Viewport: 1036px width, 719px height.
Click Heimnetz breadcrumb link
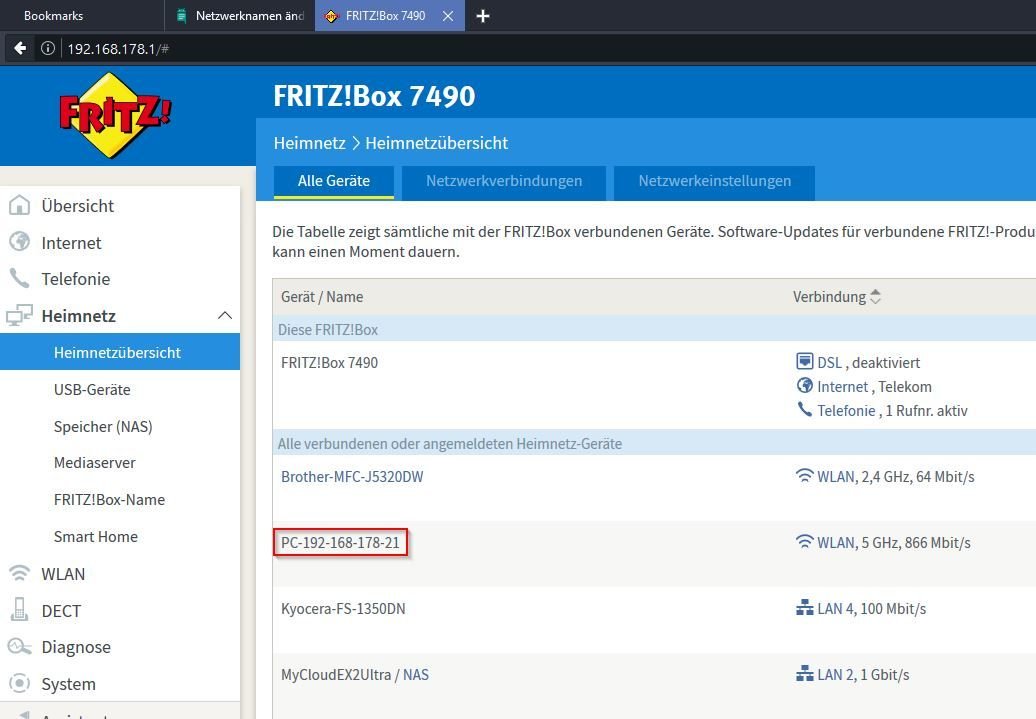(x=309, y=143)
